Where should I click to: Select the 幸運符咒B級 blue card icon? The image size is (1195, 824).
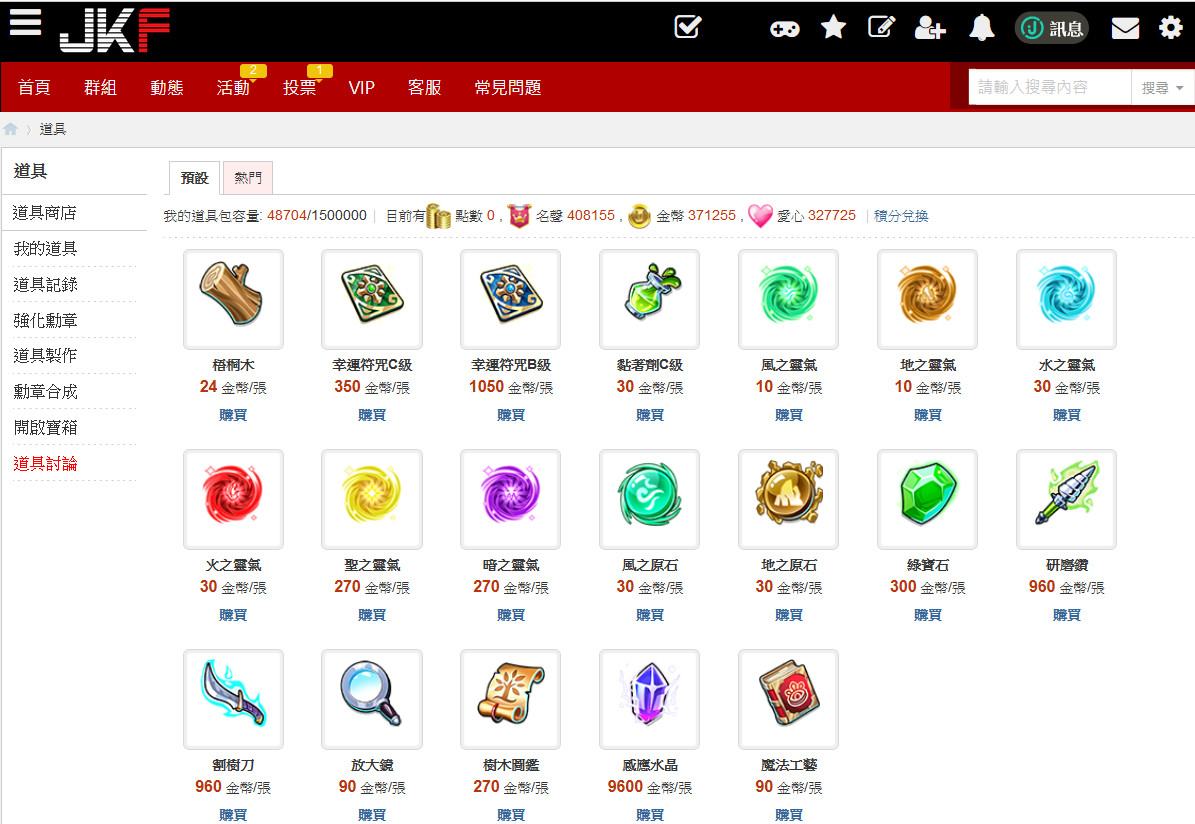click(x=511, y=300)
